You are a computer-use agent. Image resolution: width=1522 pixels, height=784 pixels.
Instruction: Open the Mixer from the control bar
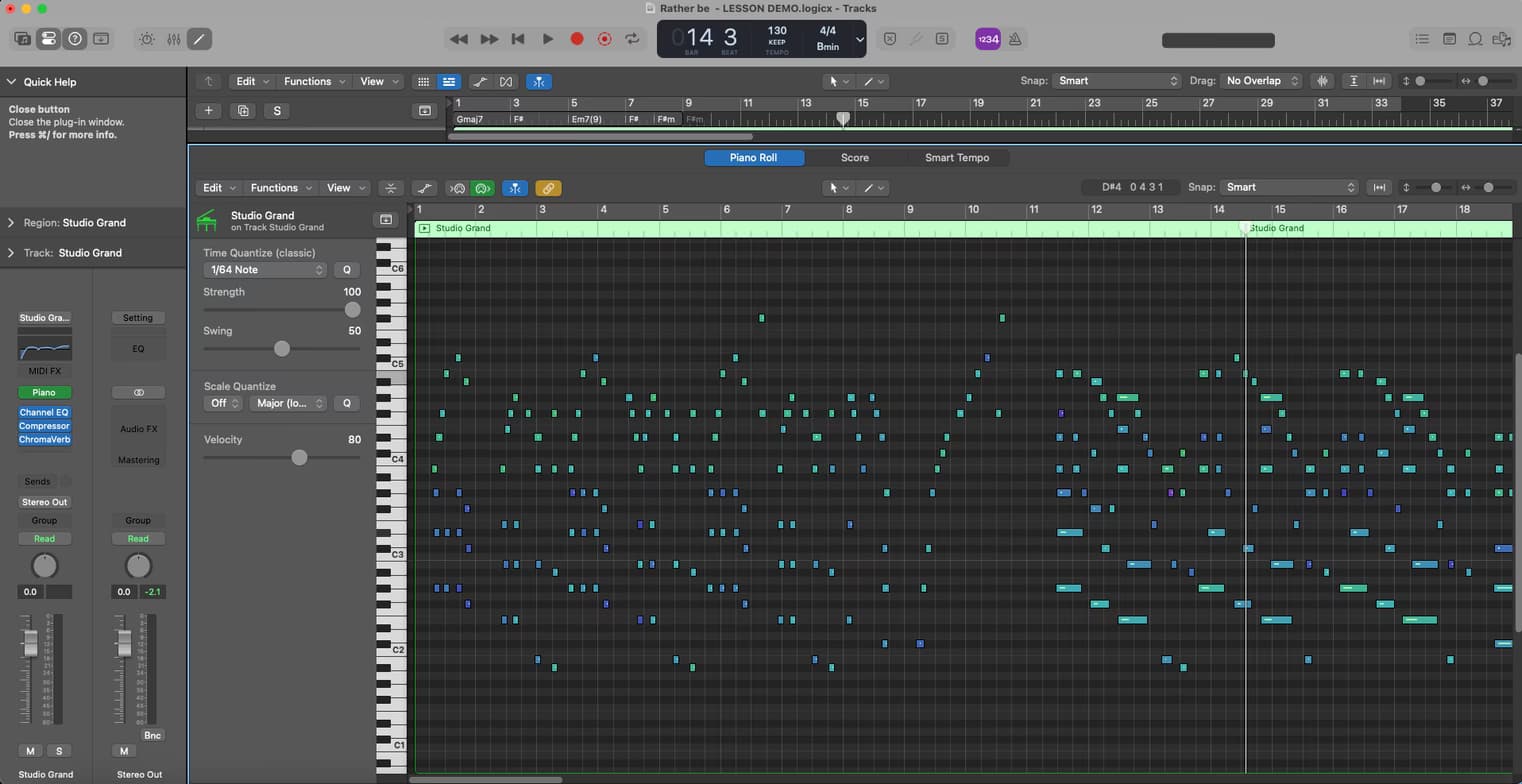tap(174, 39)
